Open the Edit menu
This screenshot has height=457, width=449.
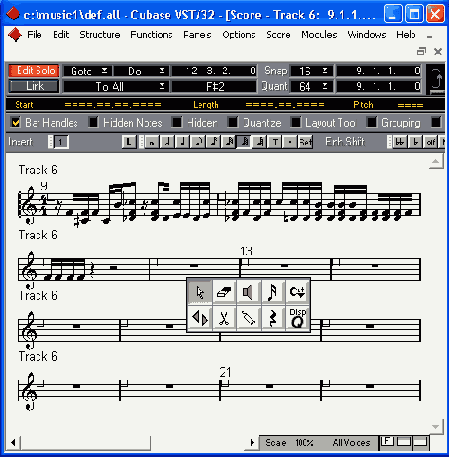(61, 35)
